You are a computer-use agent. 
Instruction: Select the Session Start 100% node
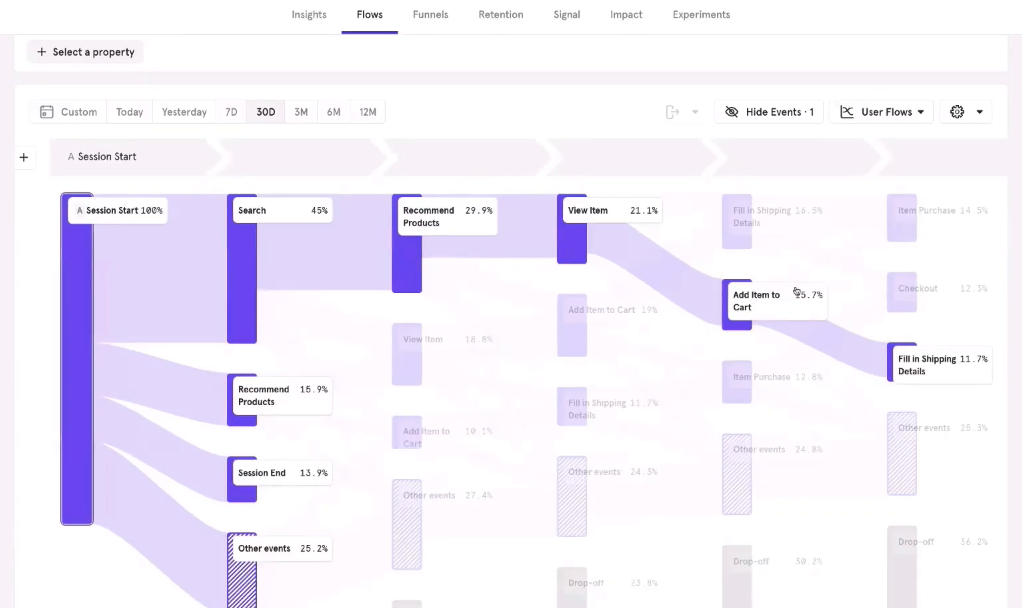[x=118, y=210]
